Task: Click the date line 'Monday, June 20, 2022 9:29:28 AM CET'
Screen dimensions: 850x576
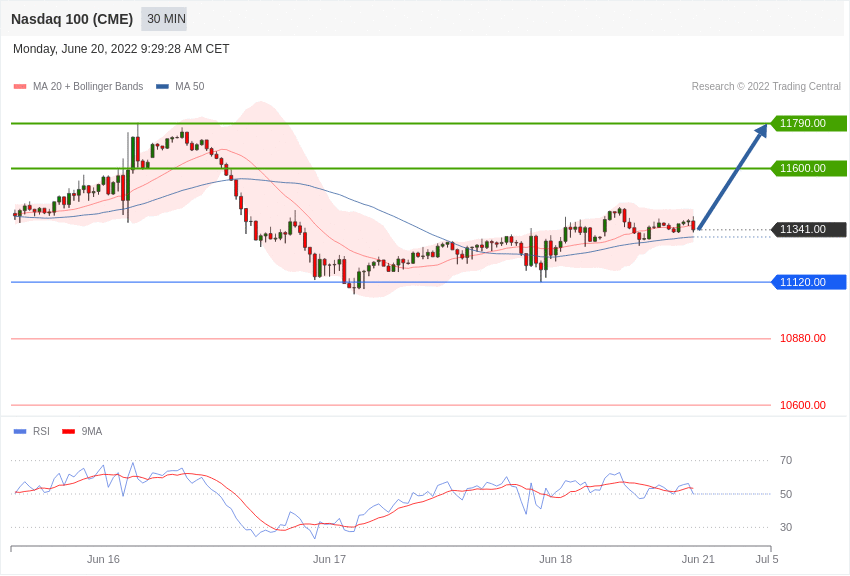Action: point(121,49)
